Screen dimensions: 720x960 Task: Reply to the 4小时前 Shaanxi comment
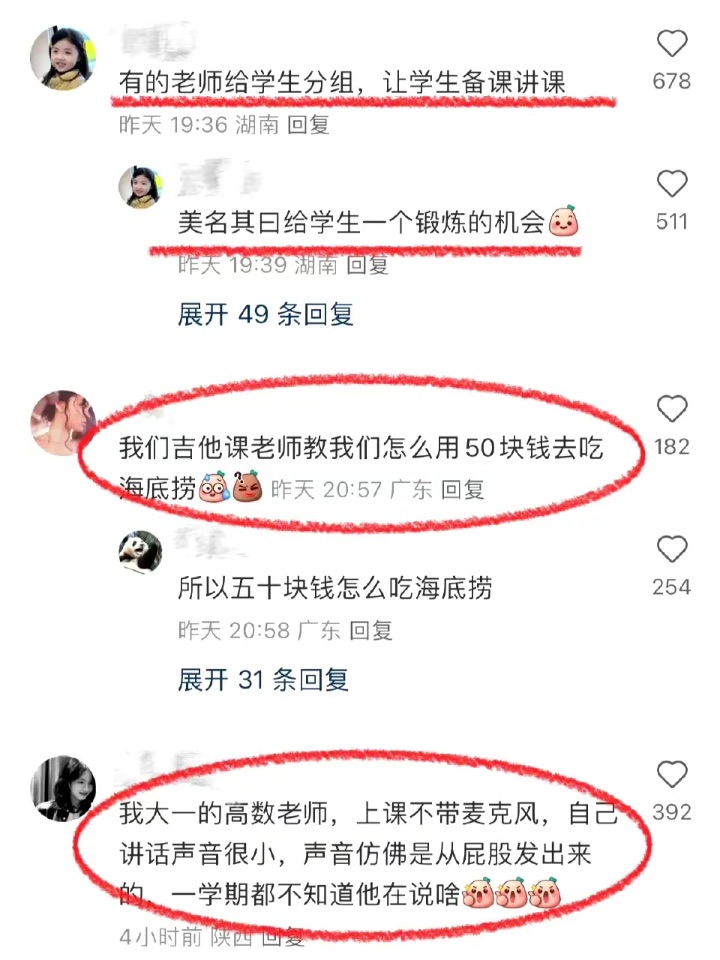tap(283, 937)
